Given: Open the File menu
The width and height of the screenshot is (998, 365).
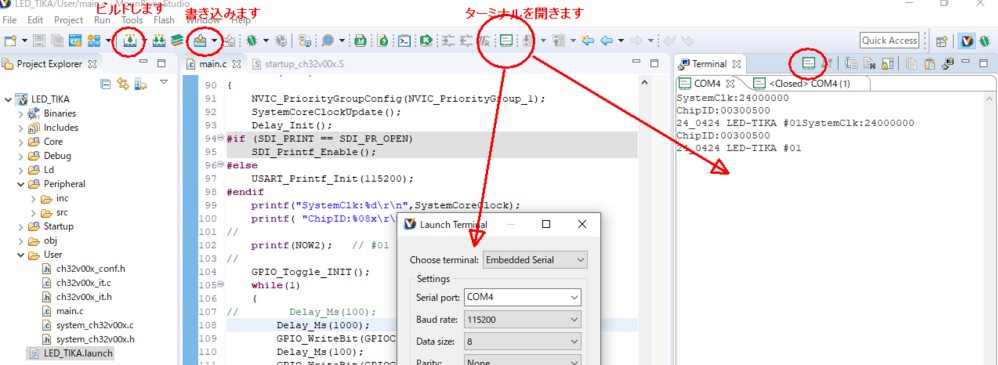Looking at the screenshot, I should click(x=10, y=20).
